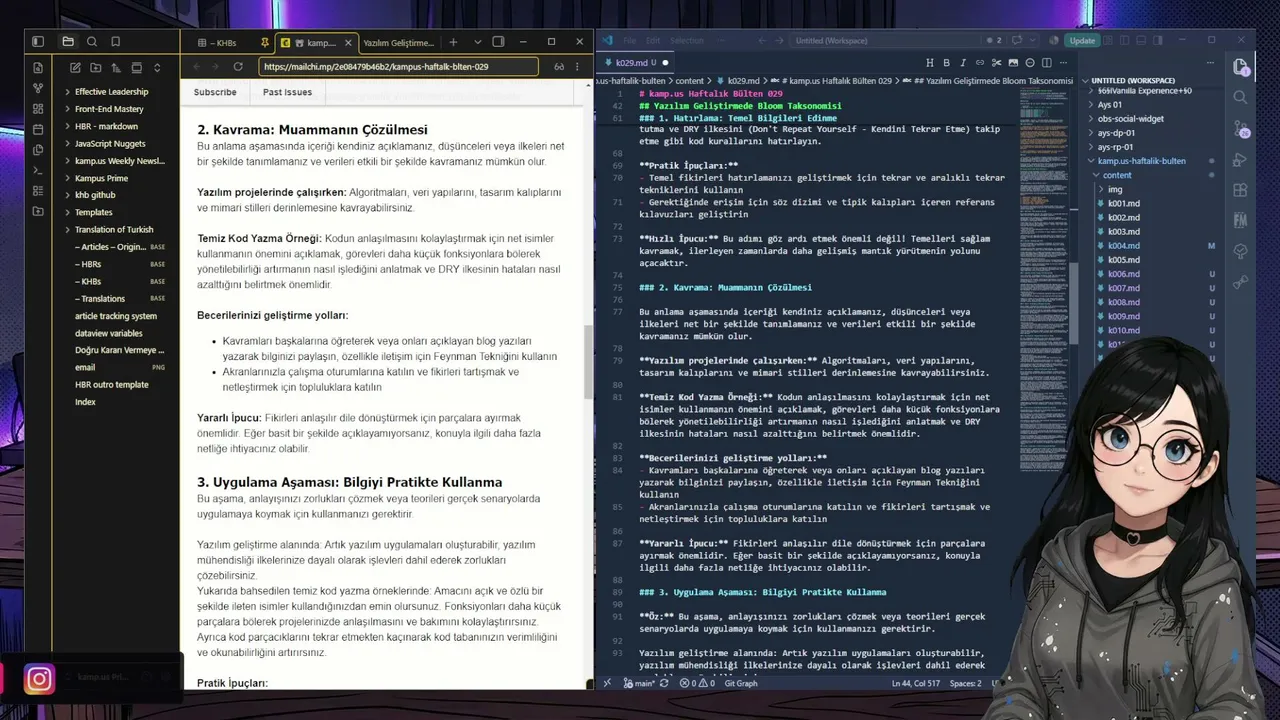Open k001.md in VS Code explorer
This screenshot has height=720, width=1280.
[x=1124, y=204]
